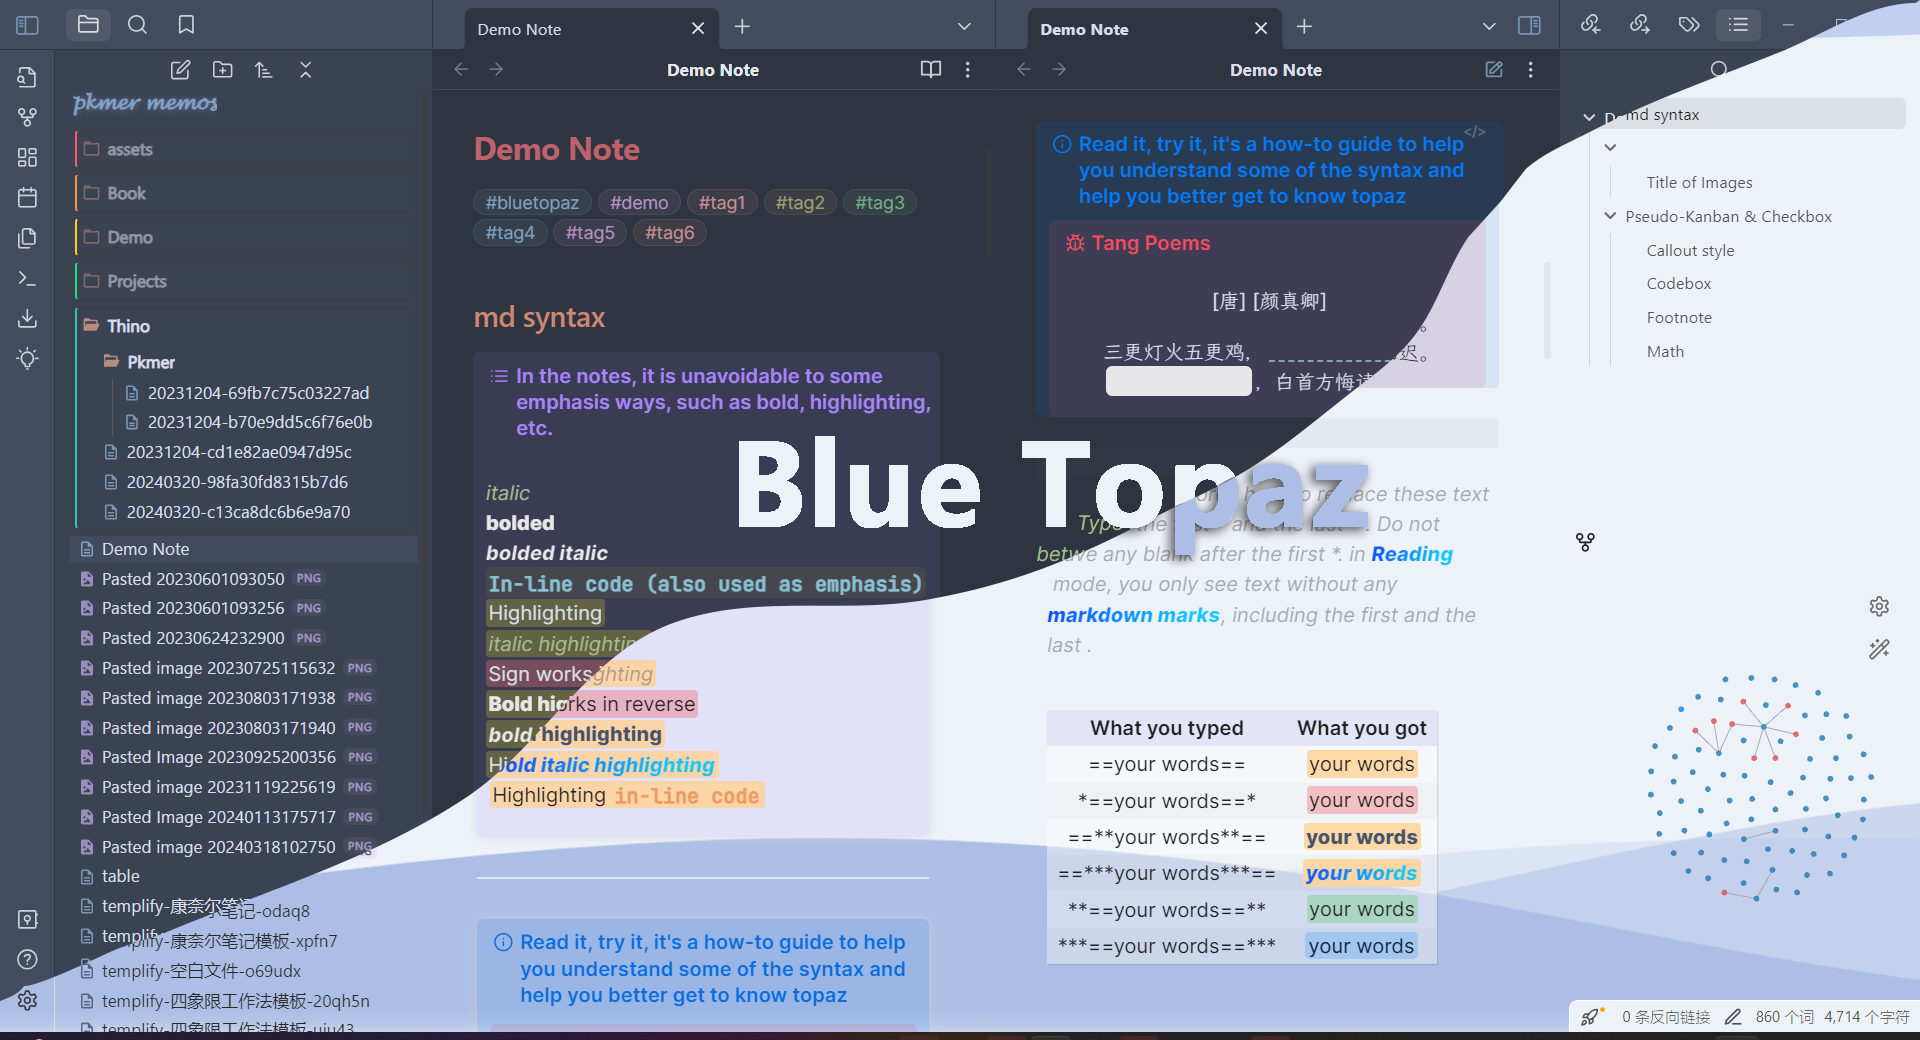Create a new note icon
Viewport: 1920px width, 1040px height.
click(x=180, y=70)
